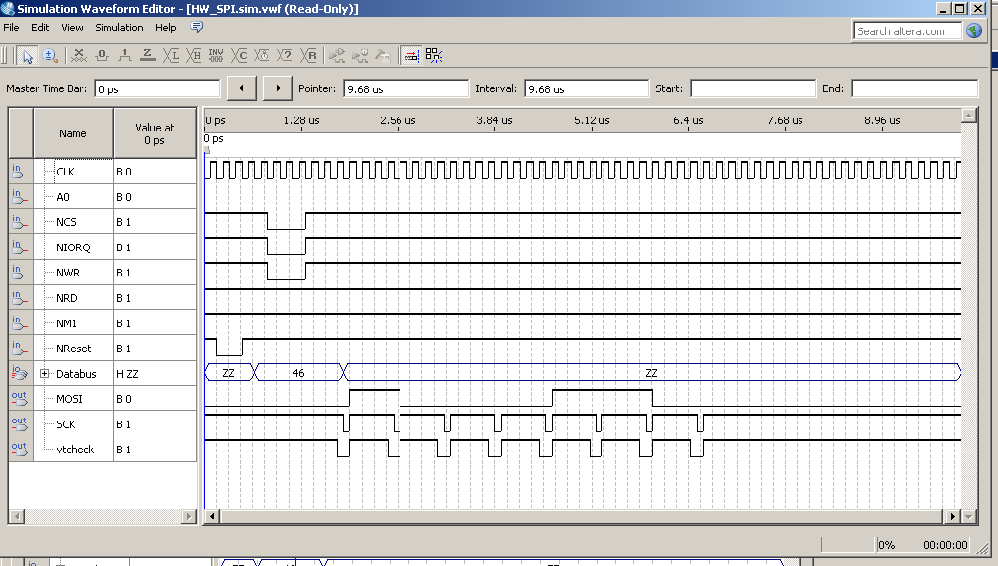
Task: Move time bar to previous transition
Action: coord(242,88)
